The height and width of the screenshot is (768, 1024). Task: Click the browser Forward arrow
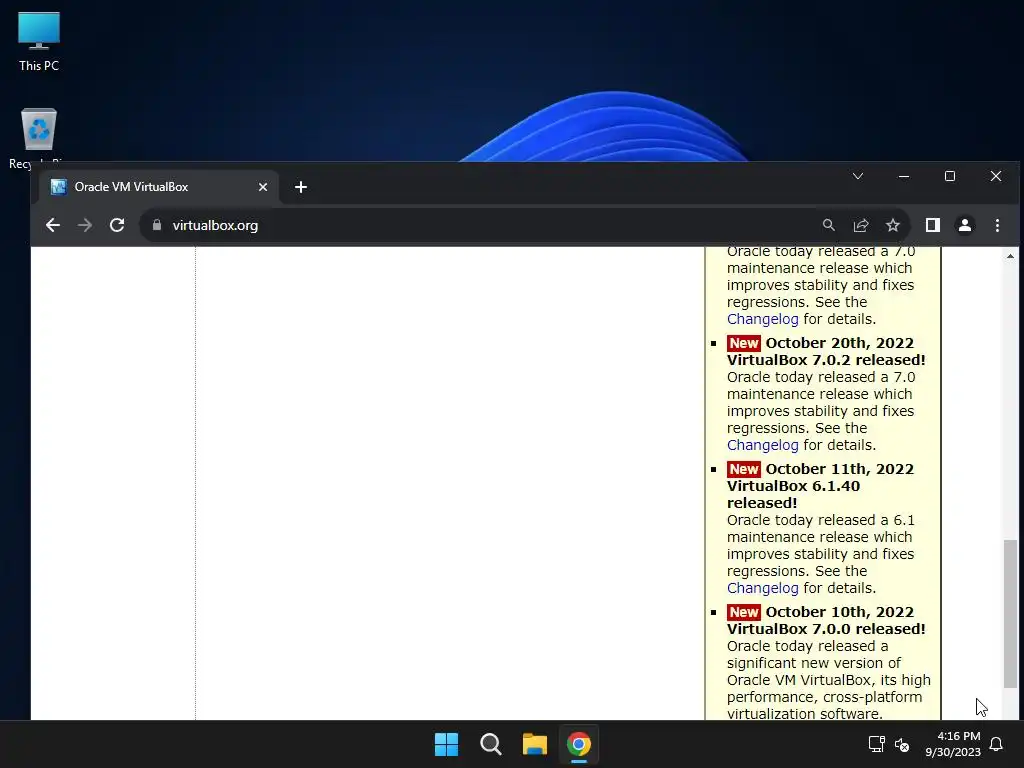(85, 225)
